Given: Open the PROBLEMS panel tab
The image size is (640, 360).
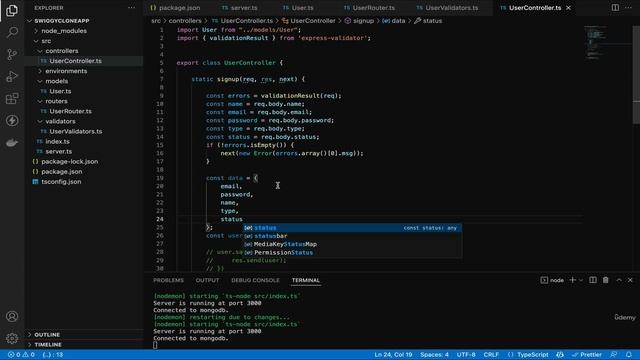Looking at the screenshot, I should tap(168, 280).
